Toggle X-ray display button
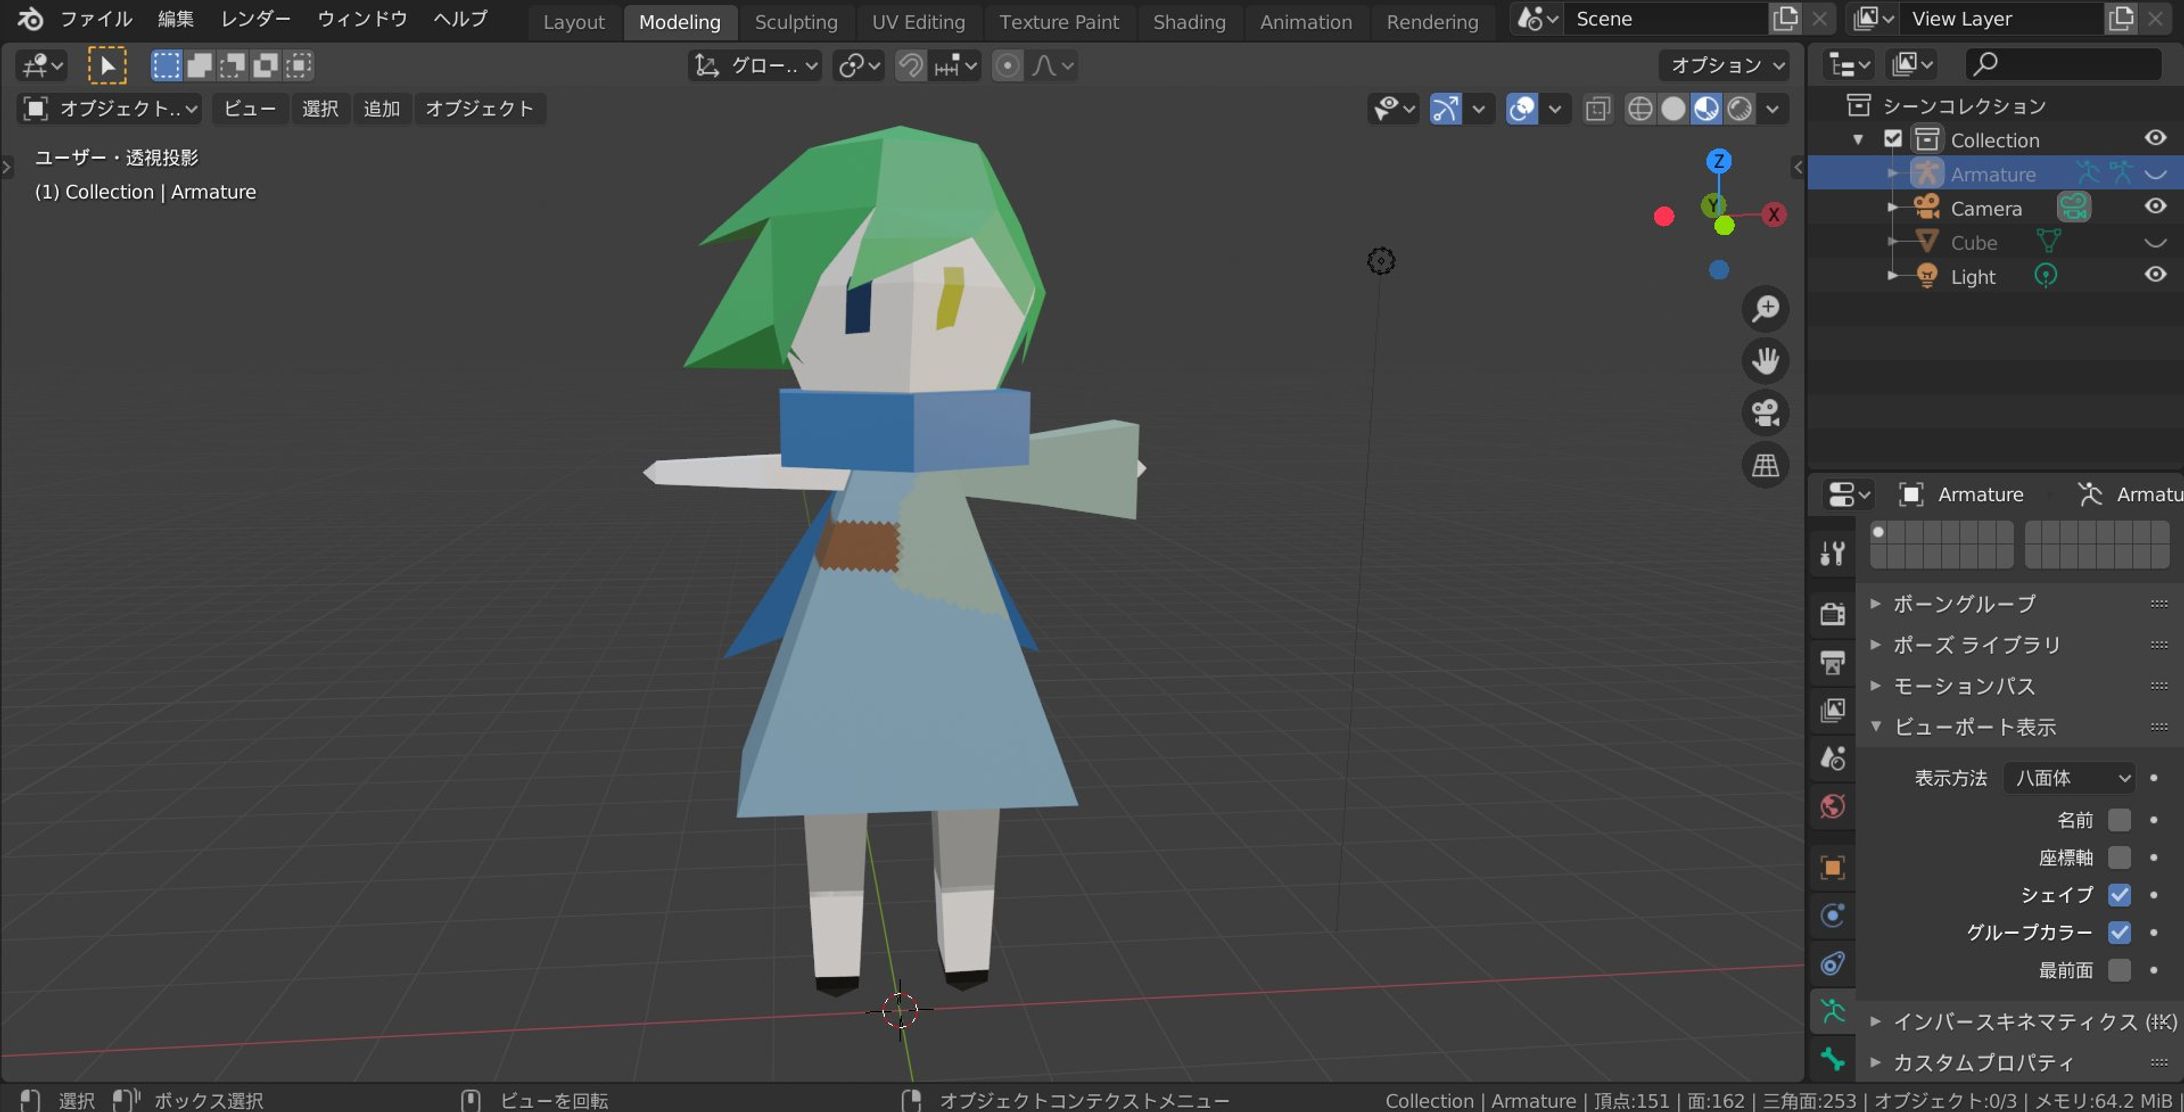 point(1597,108)
